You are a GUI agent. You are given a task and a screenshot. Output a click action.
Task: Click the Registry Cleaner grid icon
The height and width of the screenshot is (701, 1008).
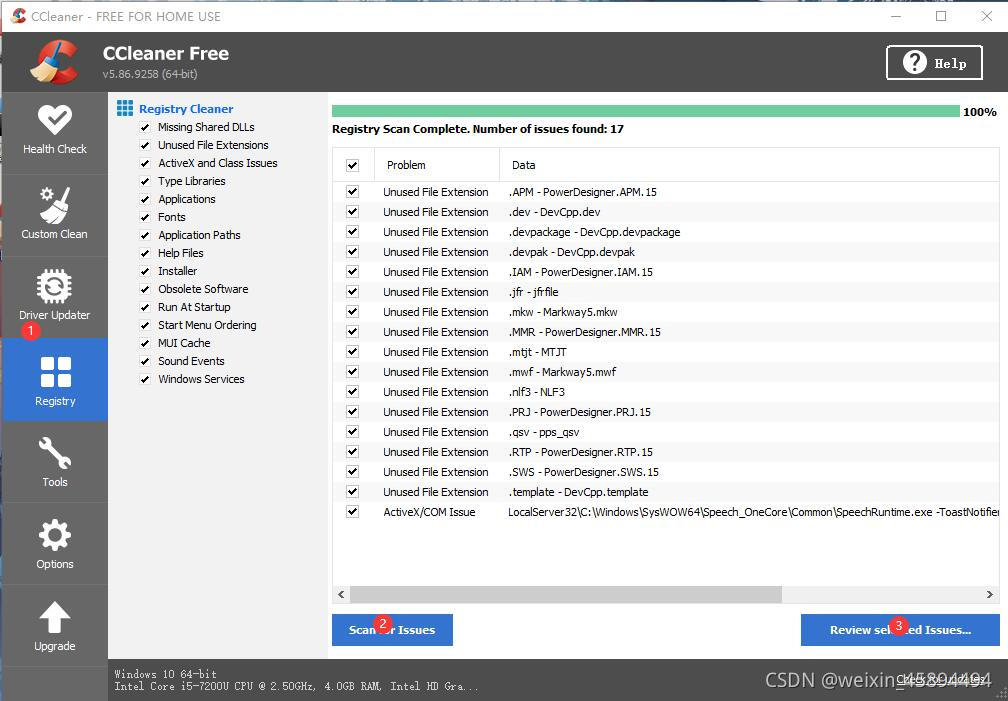coord(125,108)
